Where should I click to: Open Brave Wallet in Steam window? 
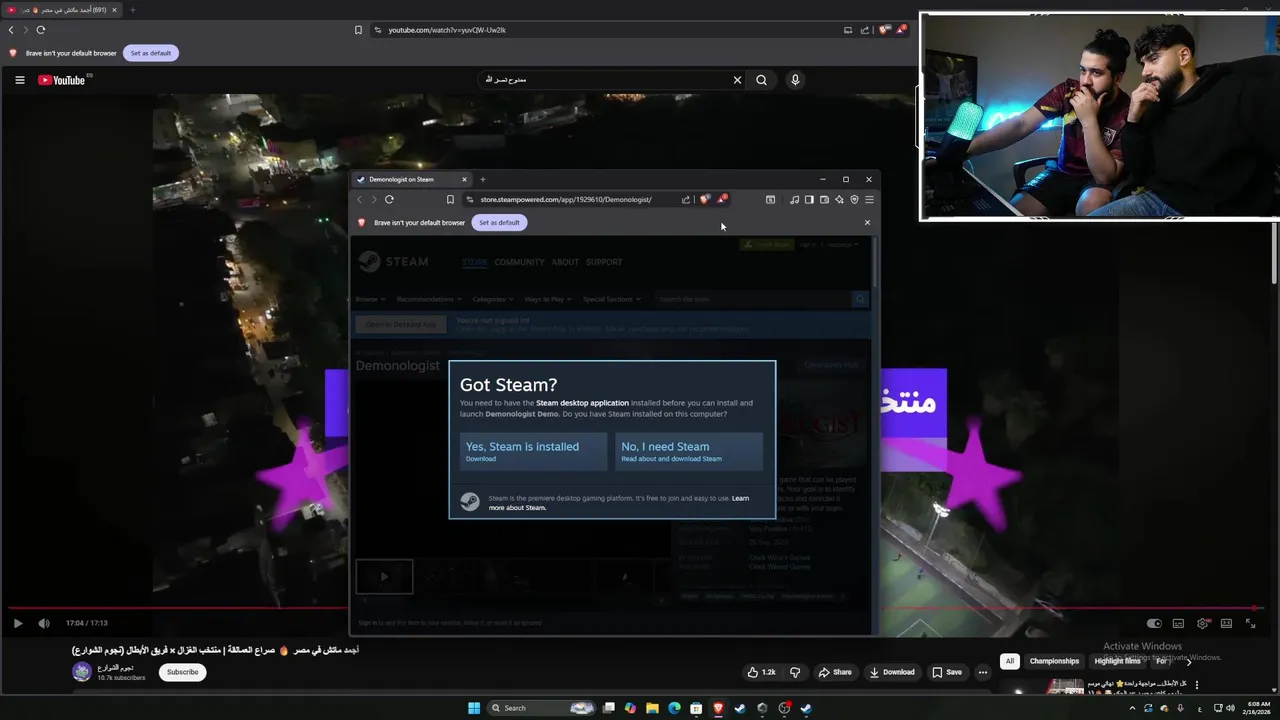(x=824, y=199)
